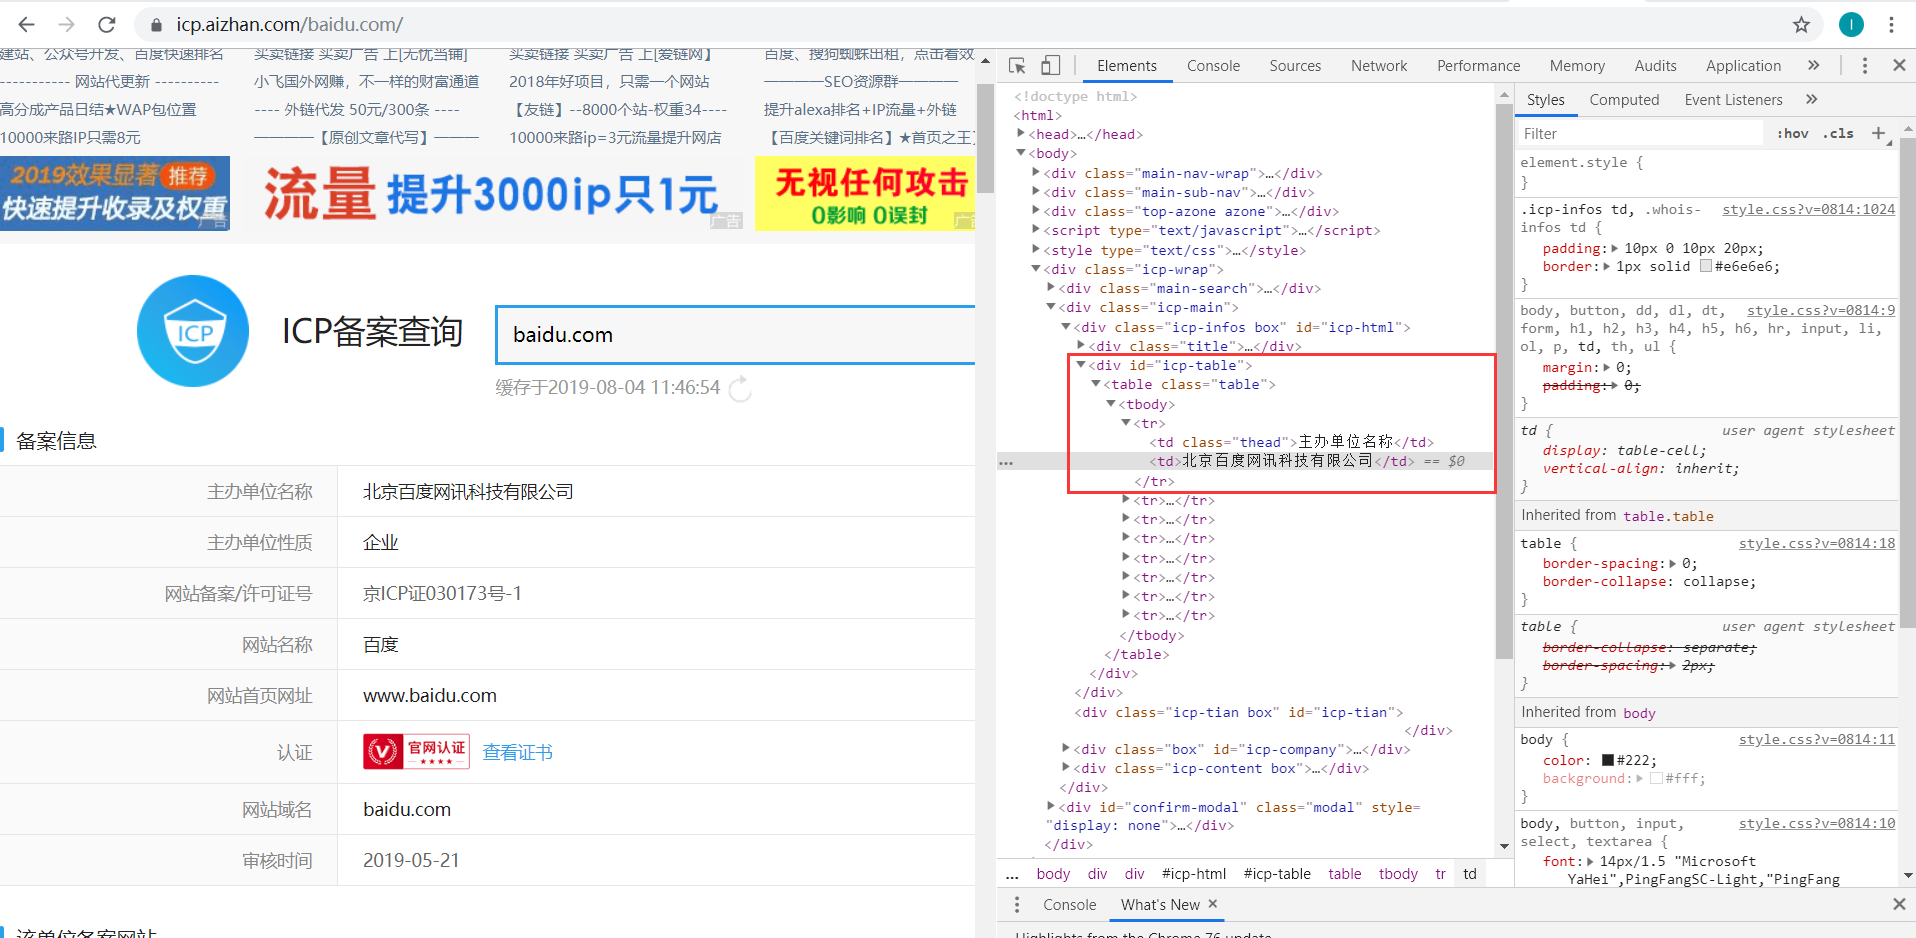Open the DevTools customize menu dots

(1864, 65)
